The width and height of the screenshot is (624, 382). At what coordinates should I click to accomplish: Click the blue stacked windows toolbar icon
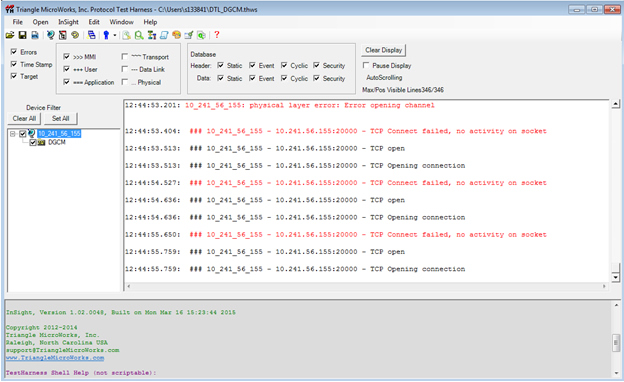click(x=92, y=35)
